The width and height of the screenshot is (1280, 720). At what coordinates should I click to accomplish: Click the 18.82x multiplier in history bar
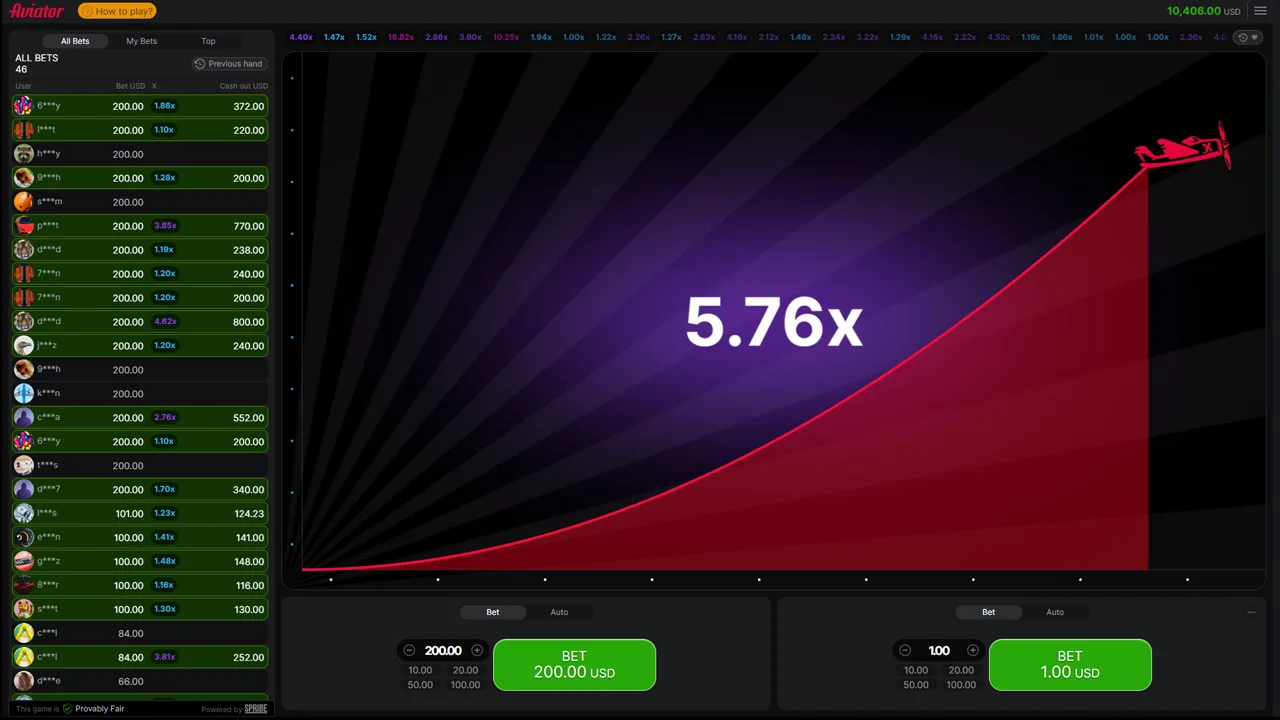pyautogui.click(x=401, y=37)
